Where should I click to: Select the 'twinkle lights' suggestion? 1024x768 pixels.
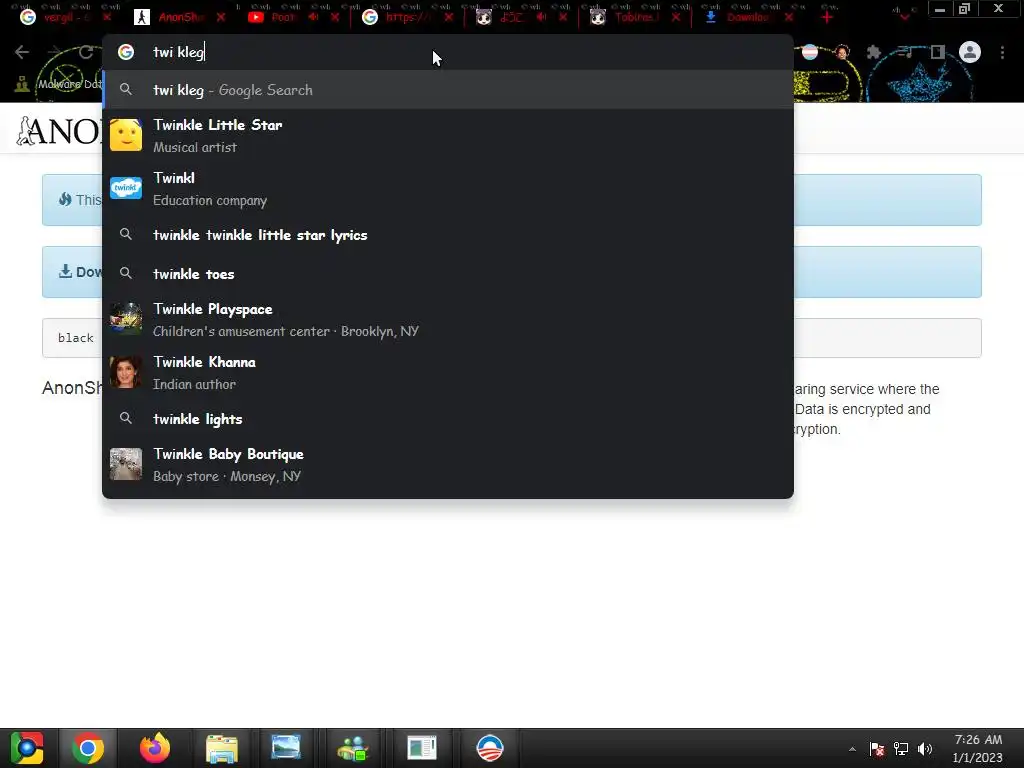(x=448, y=419)
